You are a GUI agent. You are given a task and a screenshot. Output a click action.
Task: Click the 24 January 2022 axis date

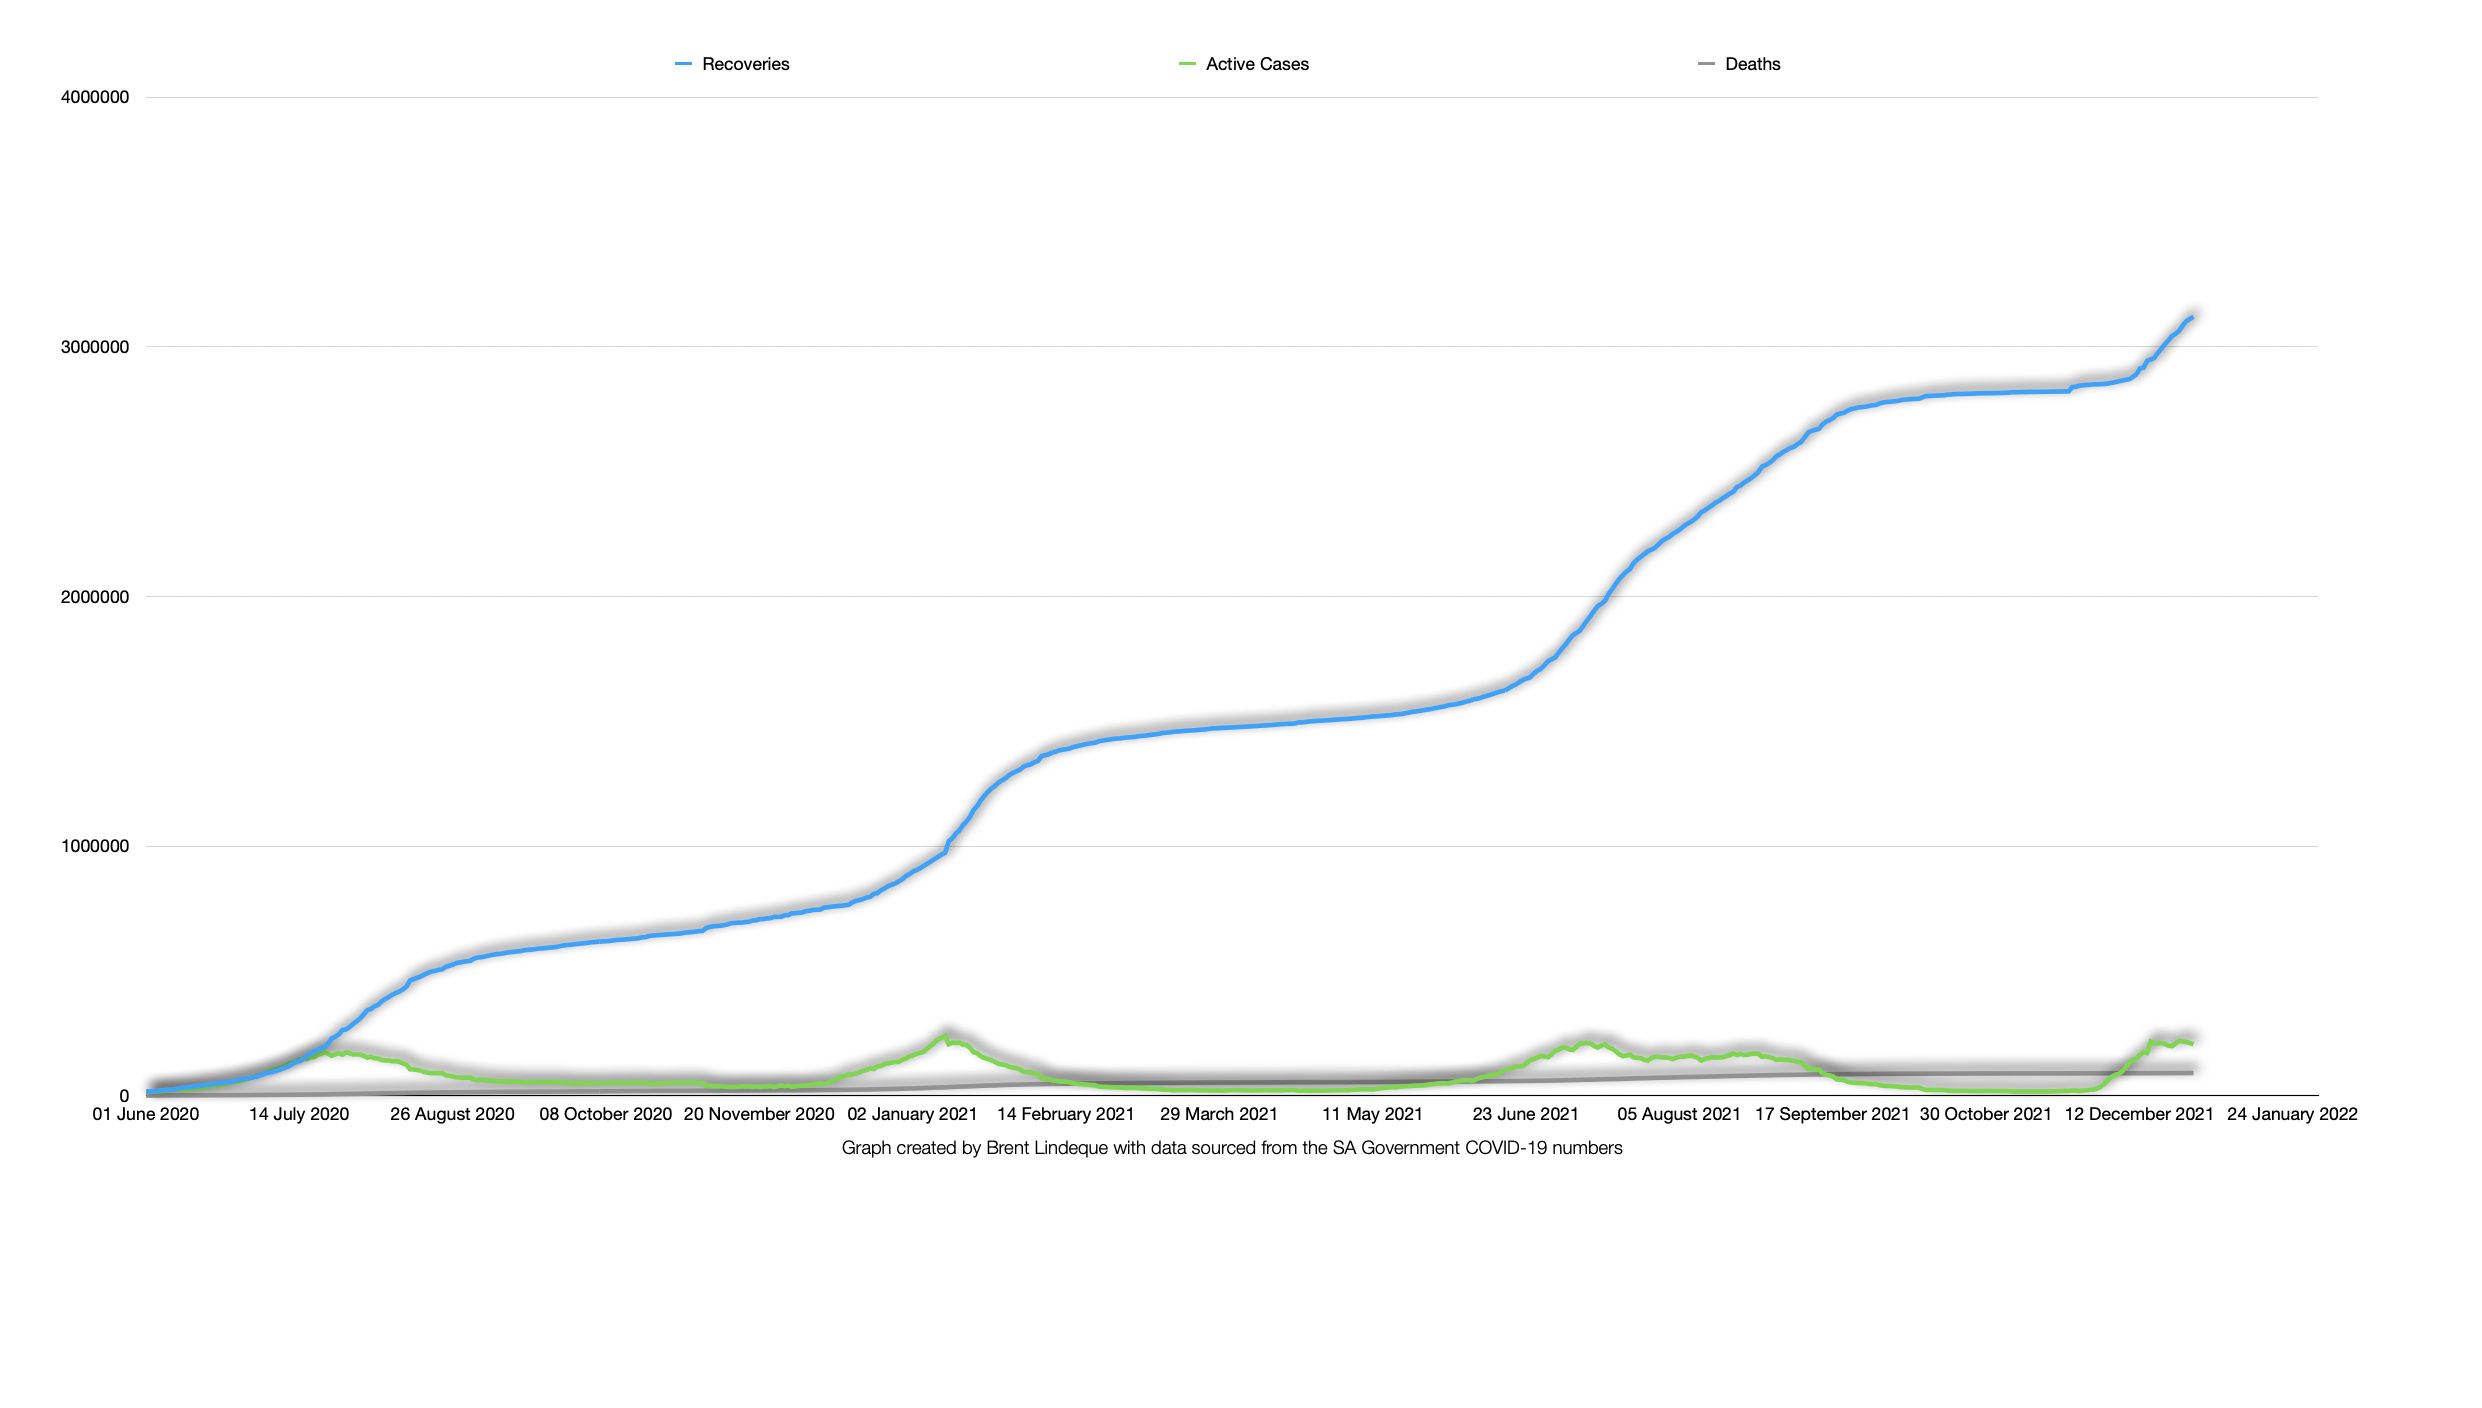(2292, 1114)
